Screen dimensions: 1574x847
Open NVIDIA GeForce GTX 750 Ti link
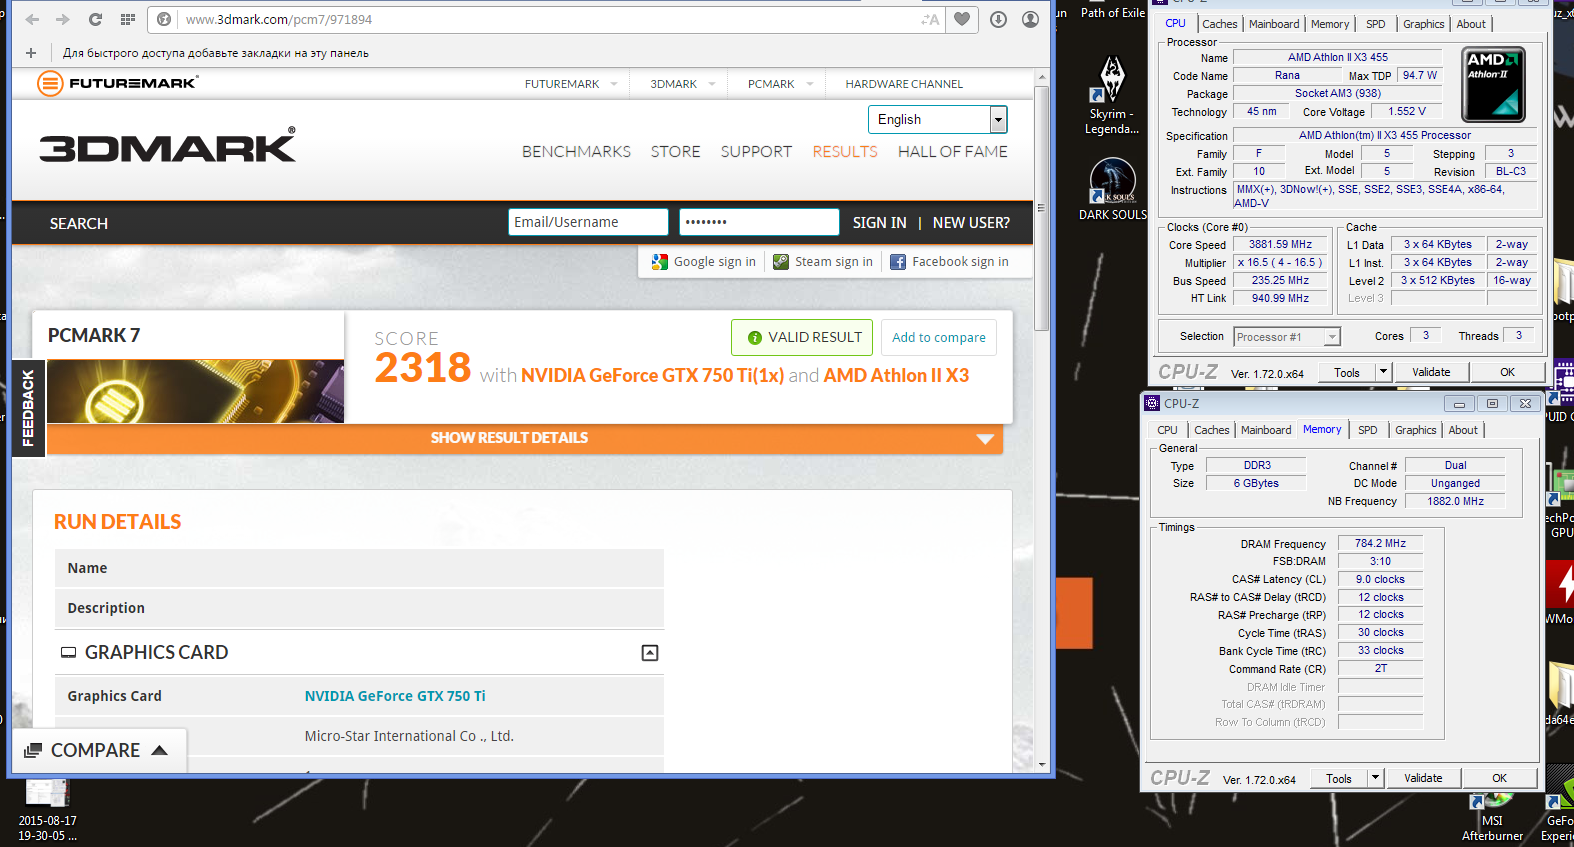tap(395, 696)
